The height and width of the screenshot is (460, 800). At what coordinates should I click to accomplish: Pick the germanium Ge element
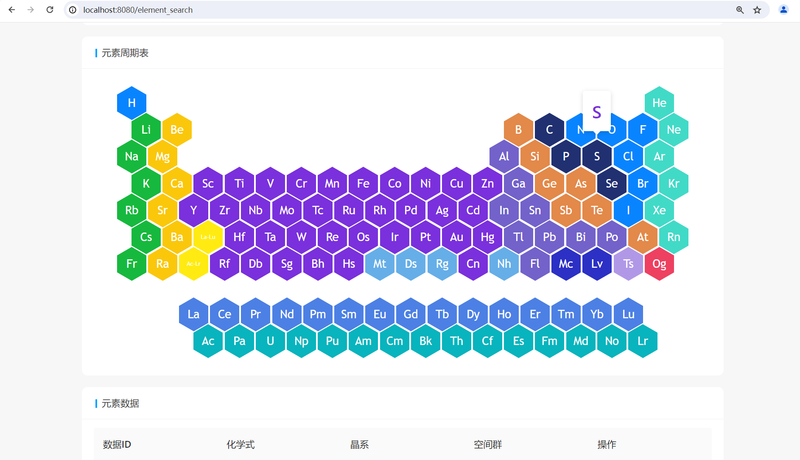click(x=549, y=184)
